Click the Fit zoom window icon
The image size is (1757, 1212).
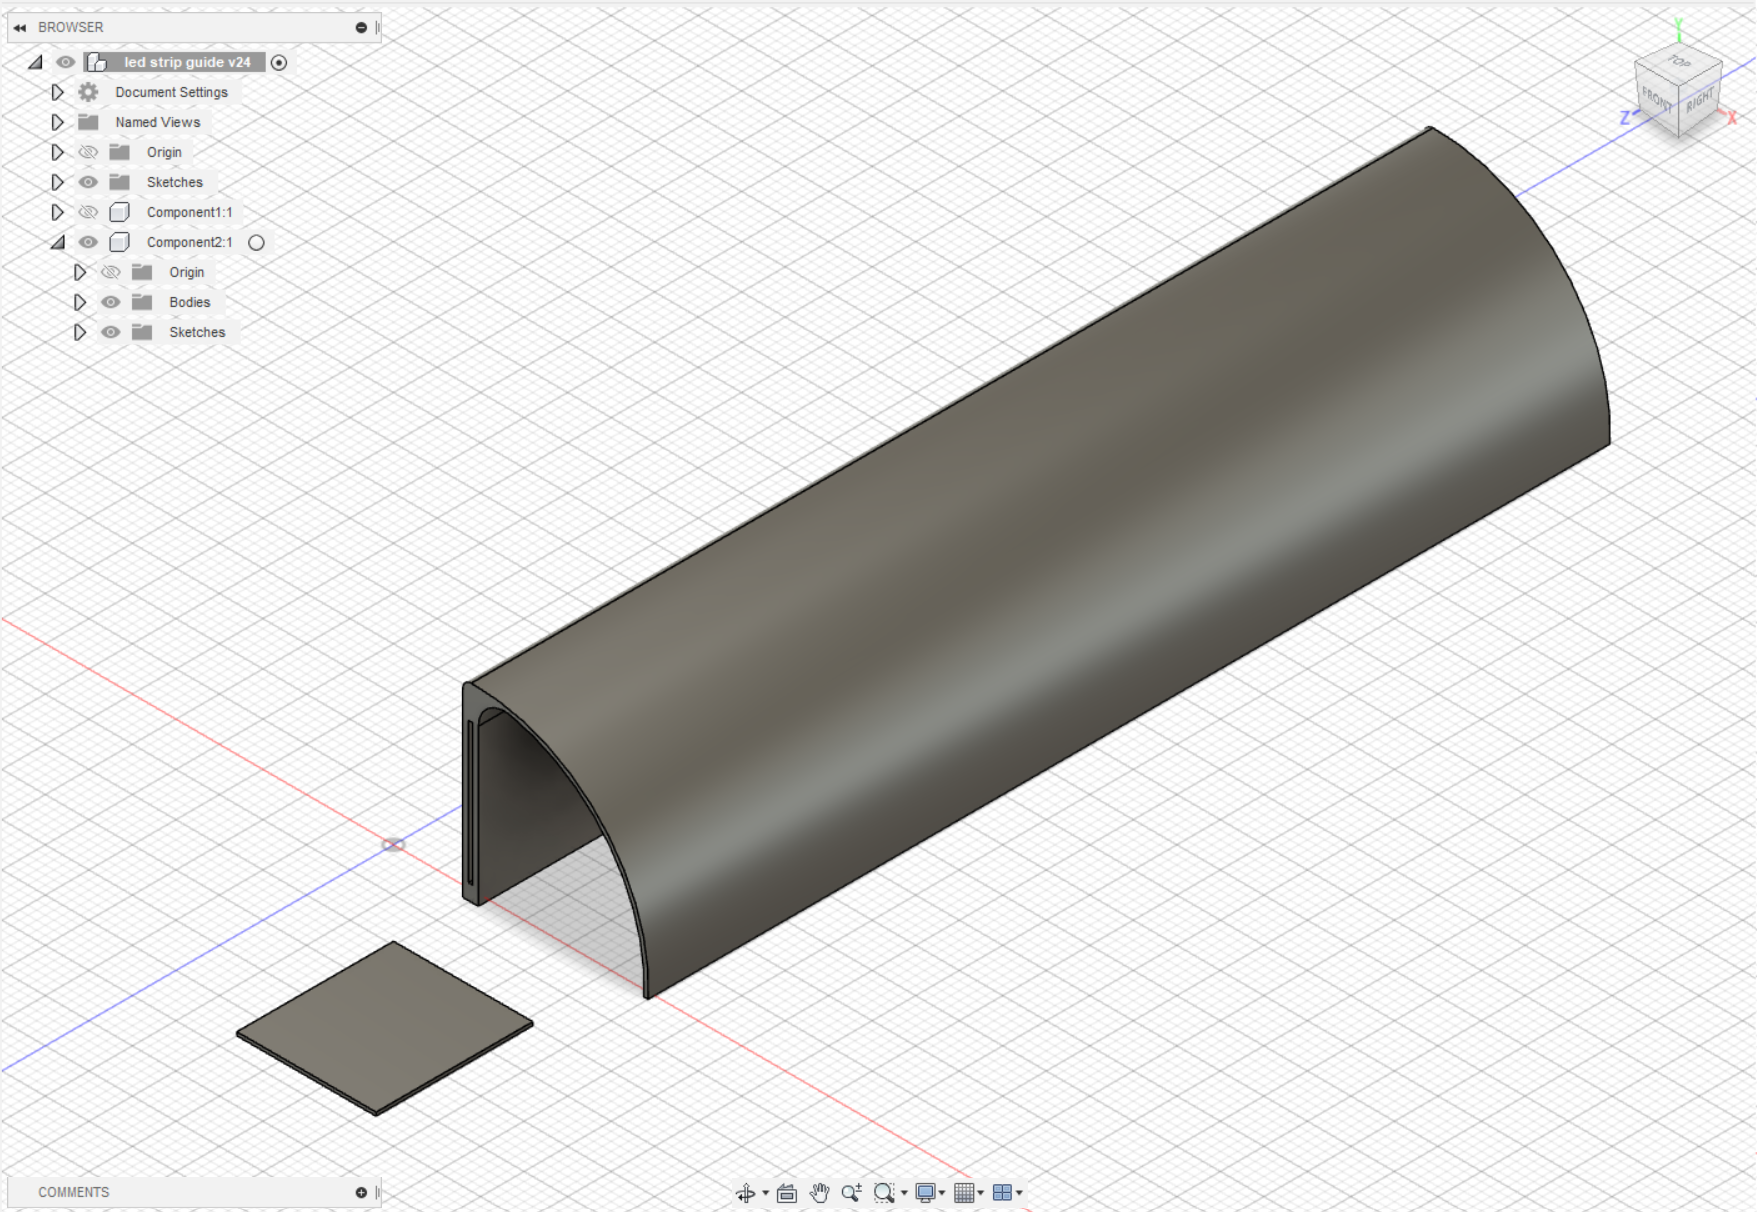point(884,1192)
